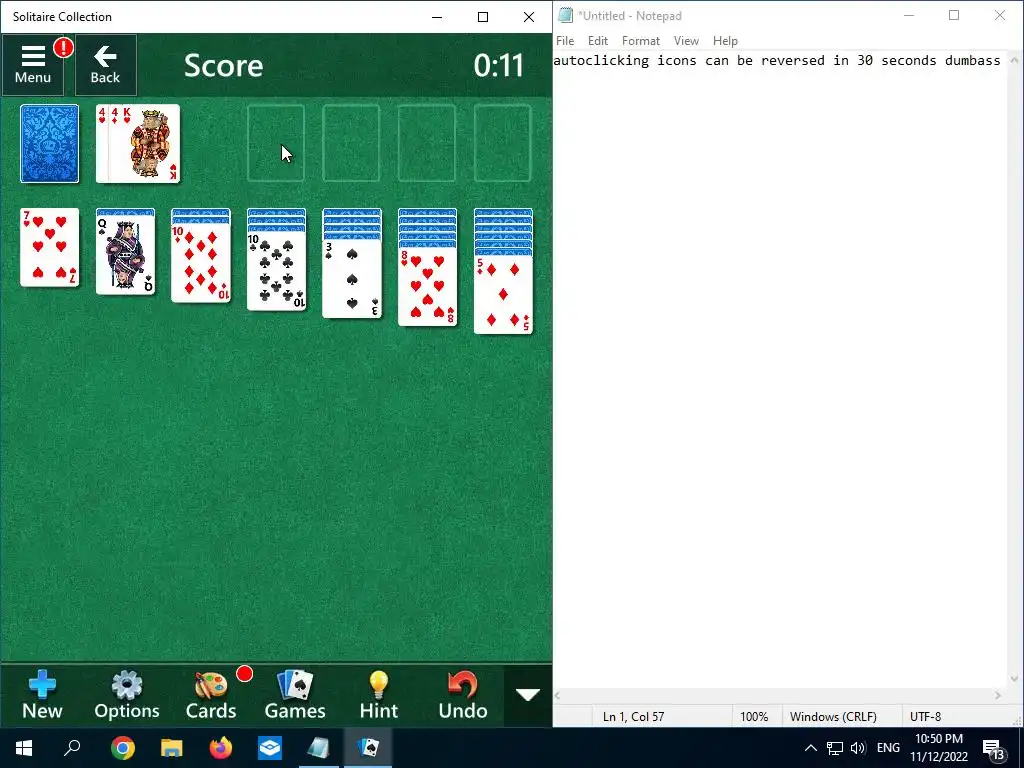1024x768 pixels.
Task: Click the 0:11 game timer
Action: tap(499, 65)
